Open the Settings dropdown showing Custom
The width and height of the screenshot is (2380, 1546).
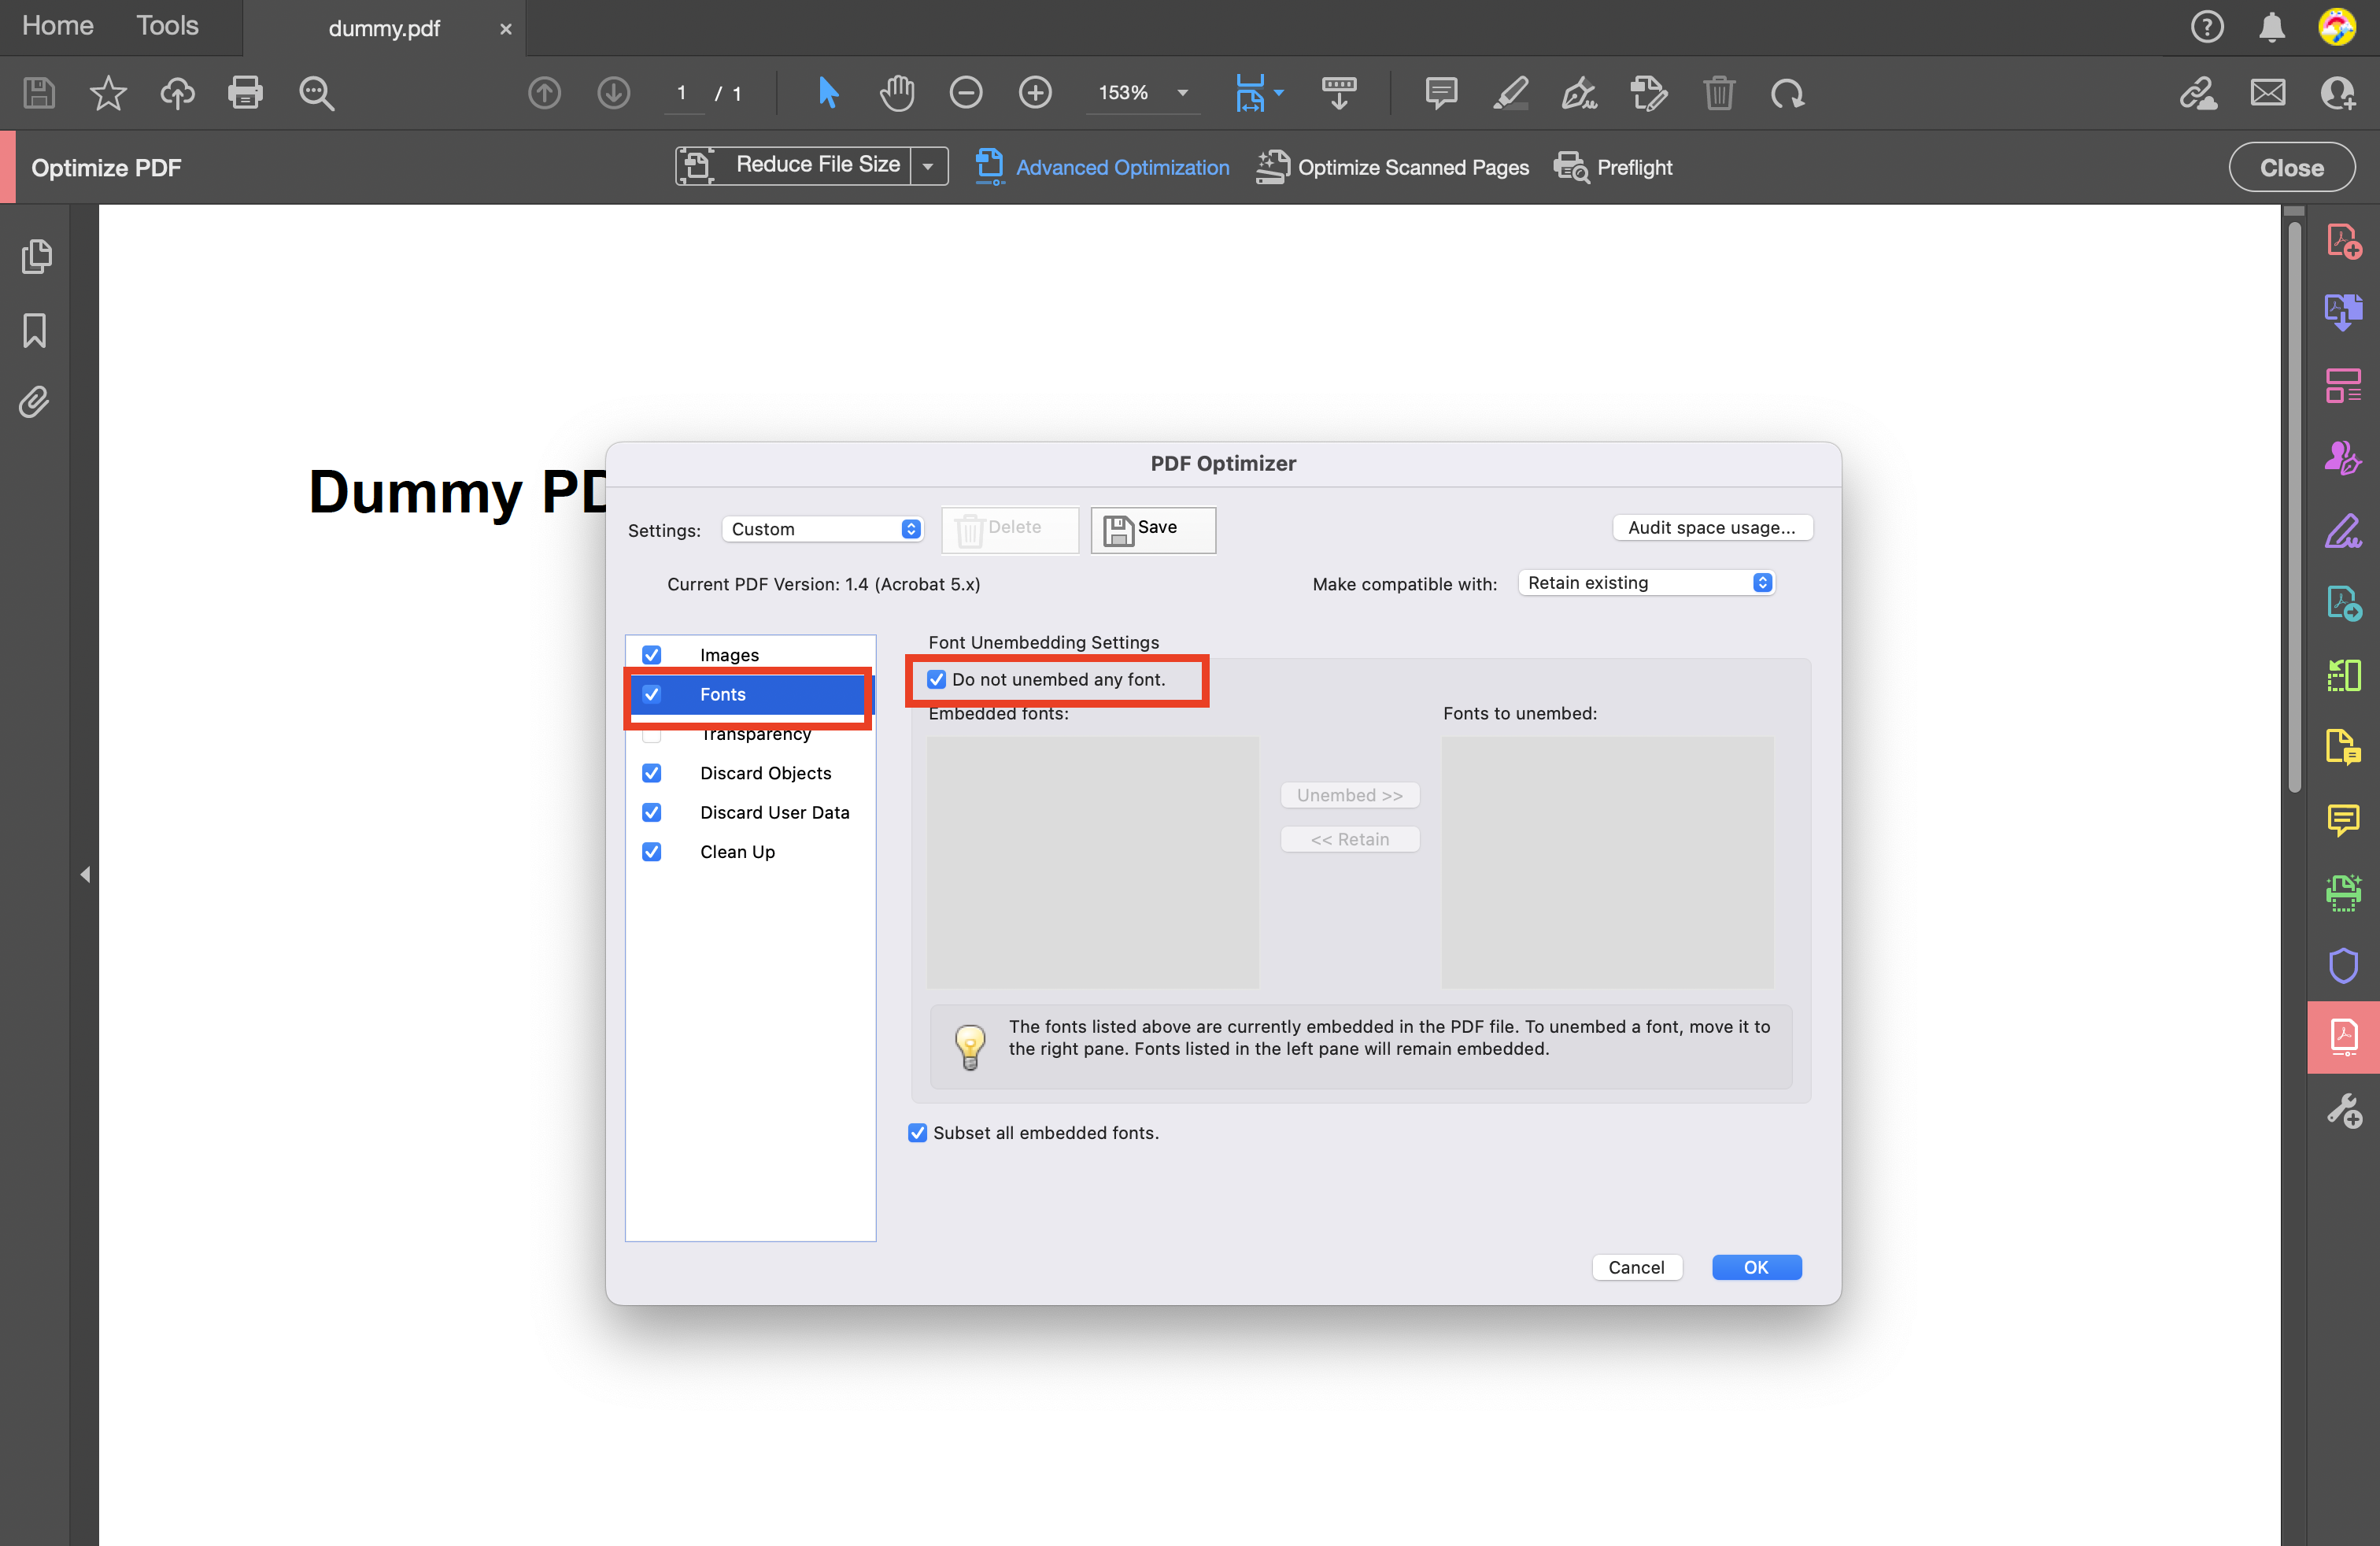tap(822, 529)
